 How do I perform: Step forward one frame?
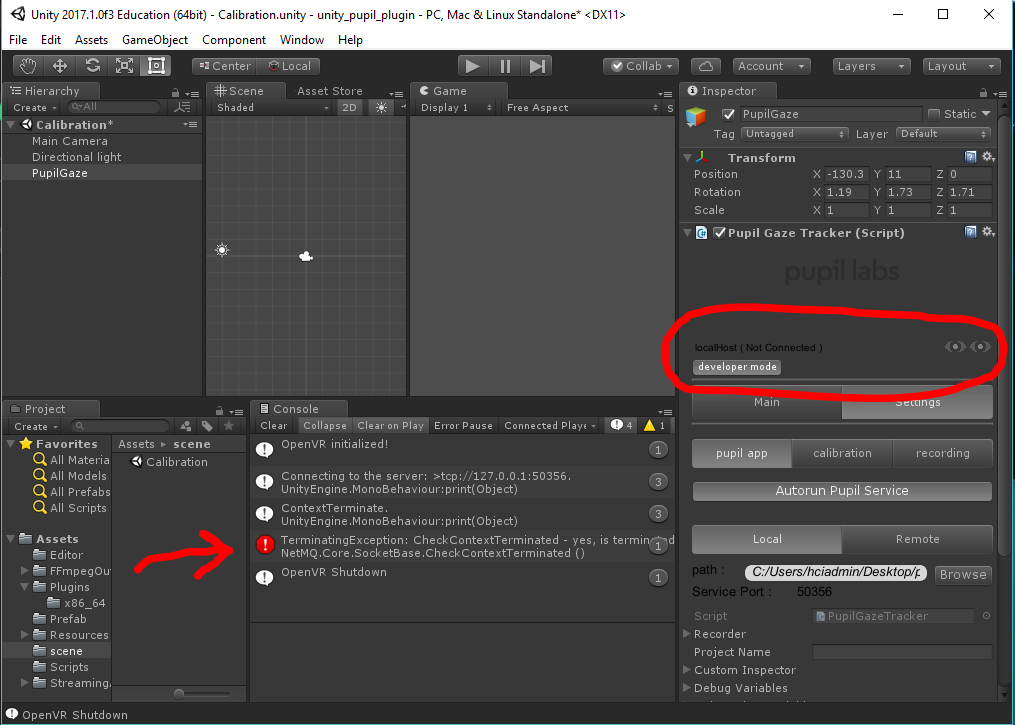[537, 66]
